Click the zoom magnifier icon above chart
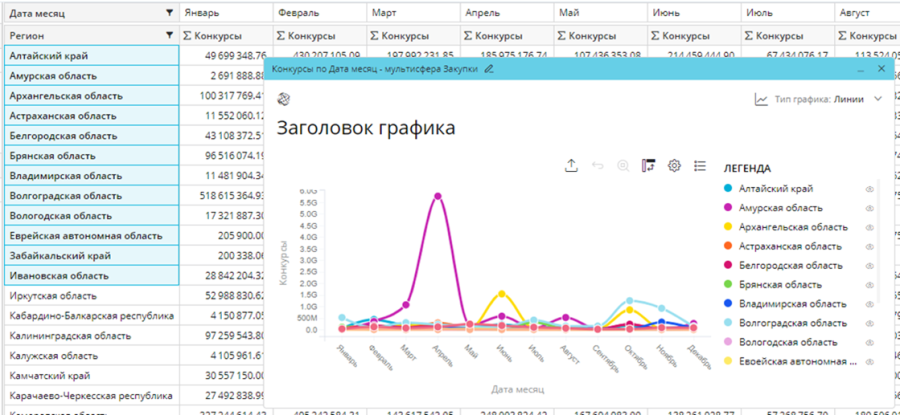This screenshot has height=415, width=900. point(623,166)
